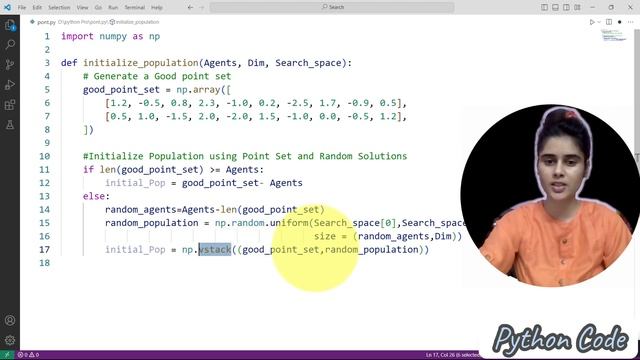Image resolution: width=640 pixels, height=360 pixels.
Task: Toggle the bottom panel layout
Action: 555,7
